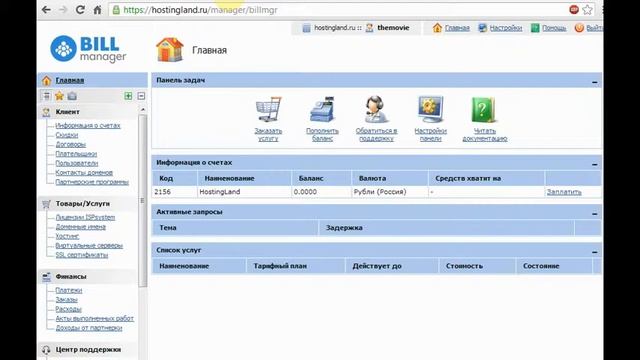Collapse the Товары/Услуги menu section
This screenshot has height=360, width=640.
(82, 203)
